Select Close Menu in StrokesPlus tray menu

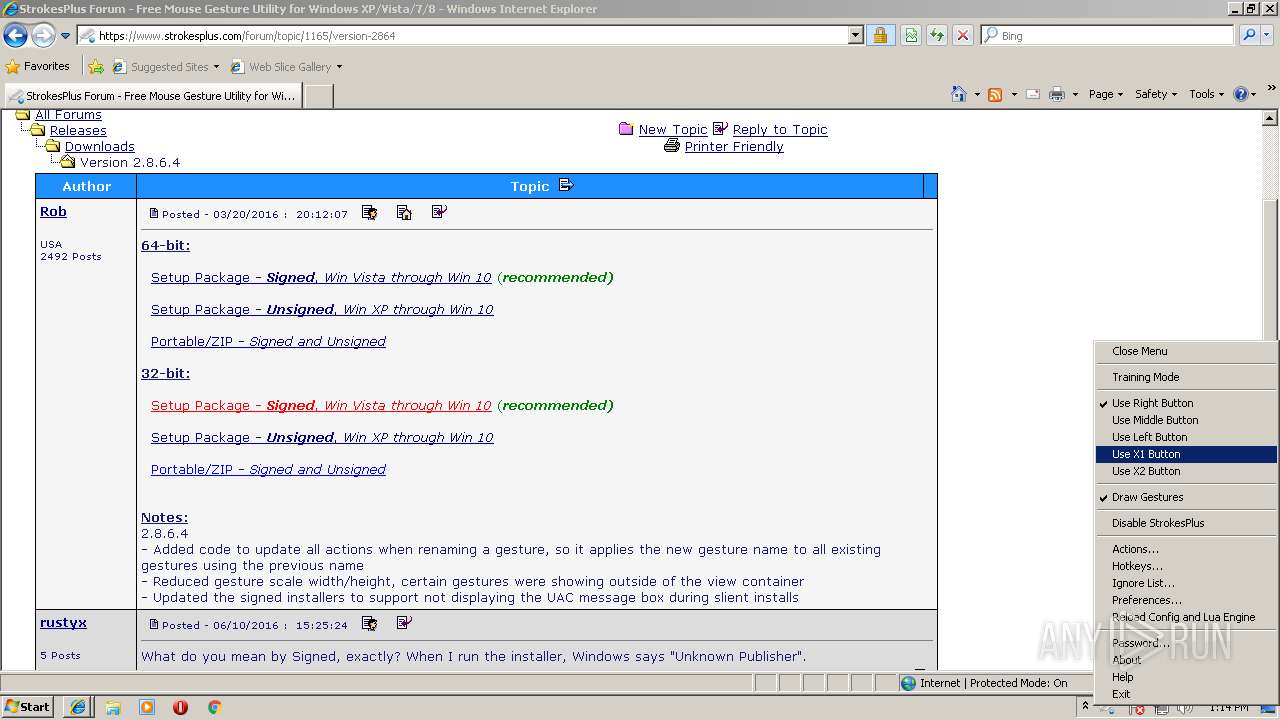[1186, 351]
